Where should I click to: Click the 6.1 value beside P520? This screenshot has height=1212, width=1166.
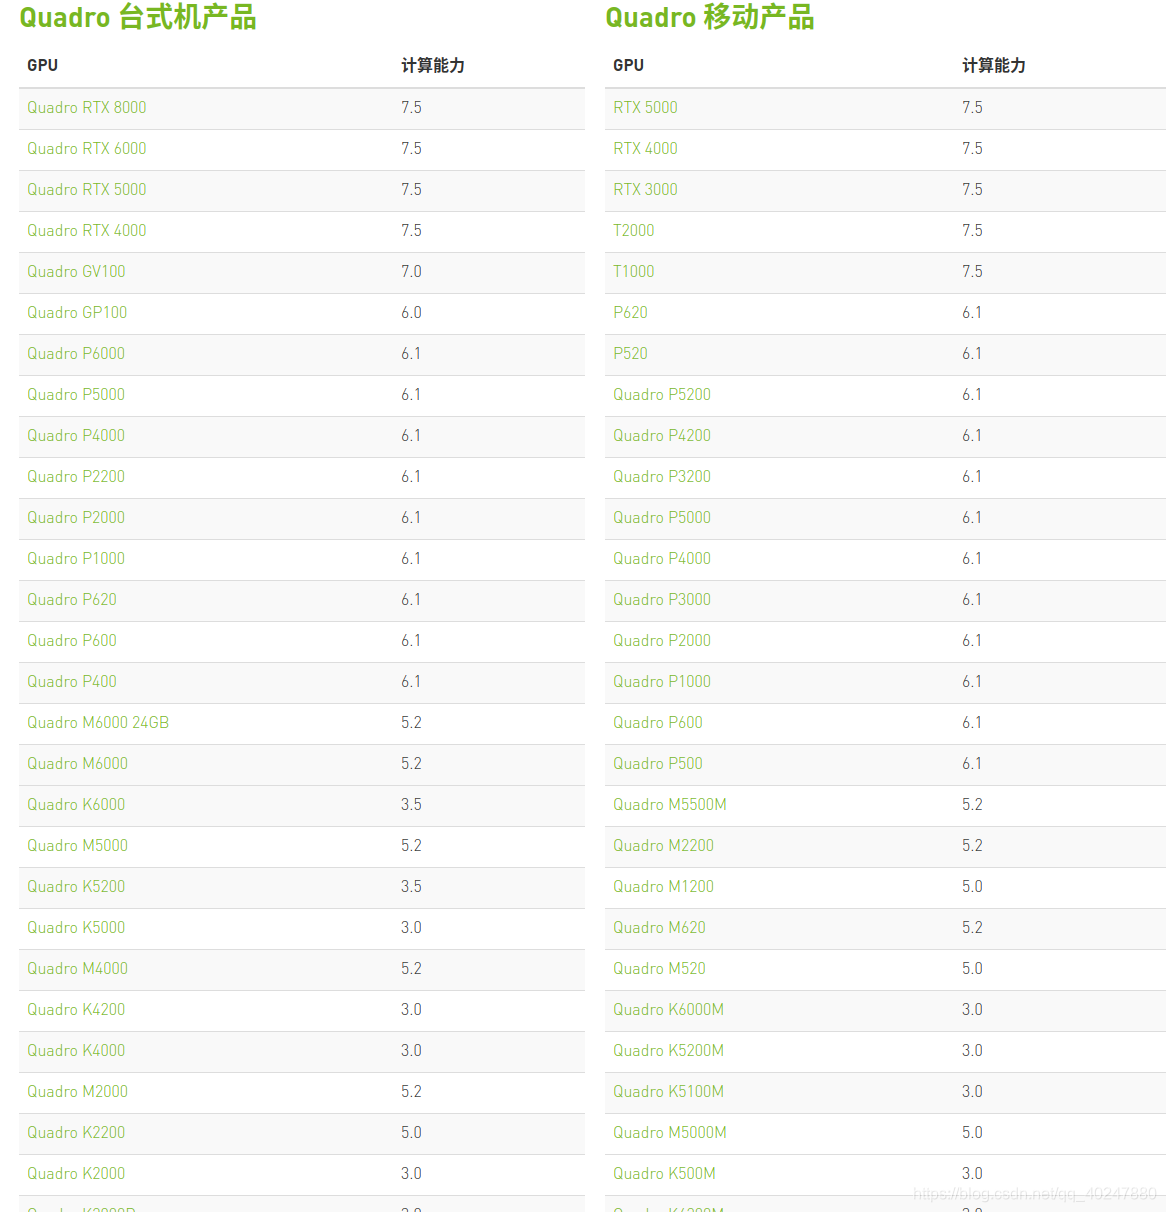point(972,354)
